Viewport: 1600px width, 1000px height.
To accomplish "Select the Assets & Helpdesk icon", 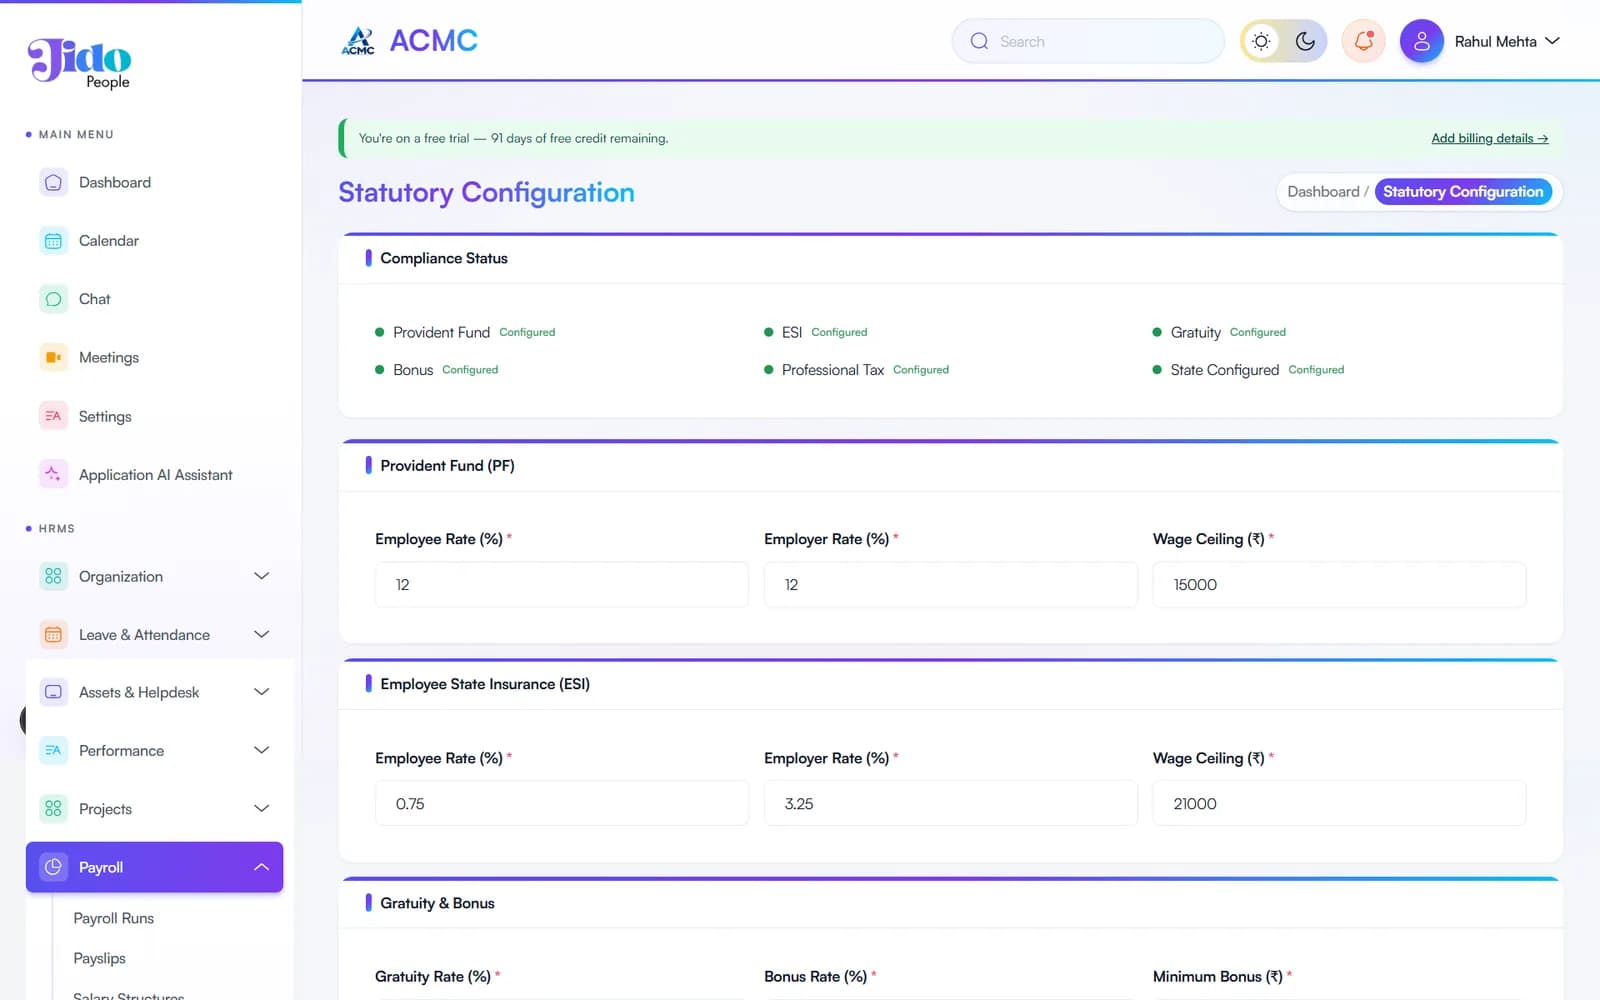I will click(x=53, y=692).
